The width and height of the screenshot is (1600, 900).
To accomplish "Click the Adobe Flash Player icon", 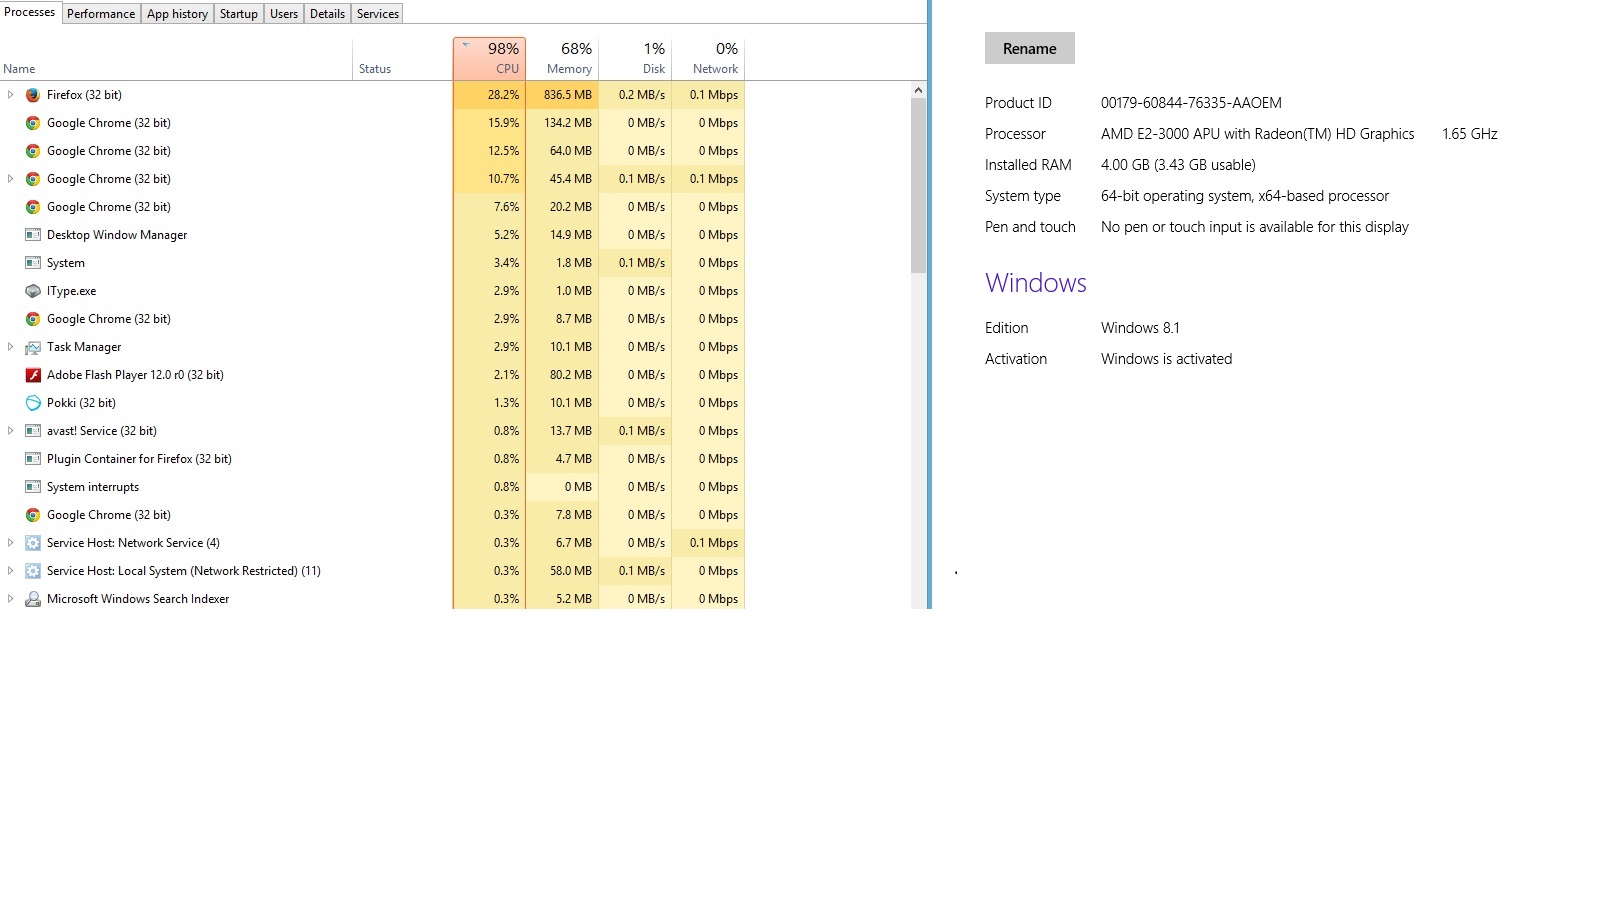I will (x=33, y=375).
